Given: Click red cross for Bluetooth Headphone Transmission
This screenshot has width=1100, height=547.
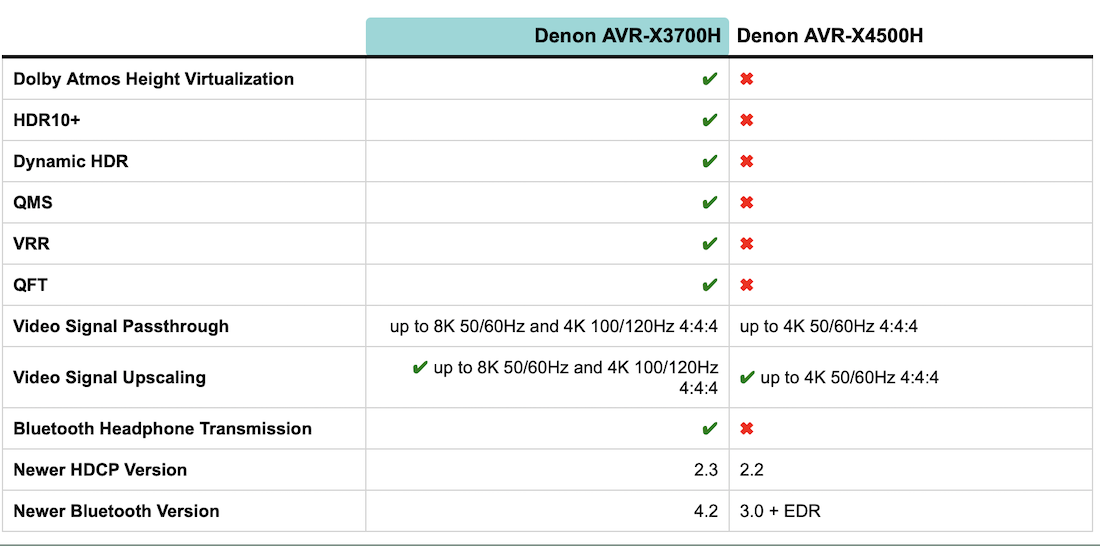Looking at the screenshot, I should 746,429.
